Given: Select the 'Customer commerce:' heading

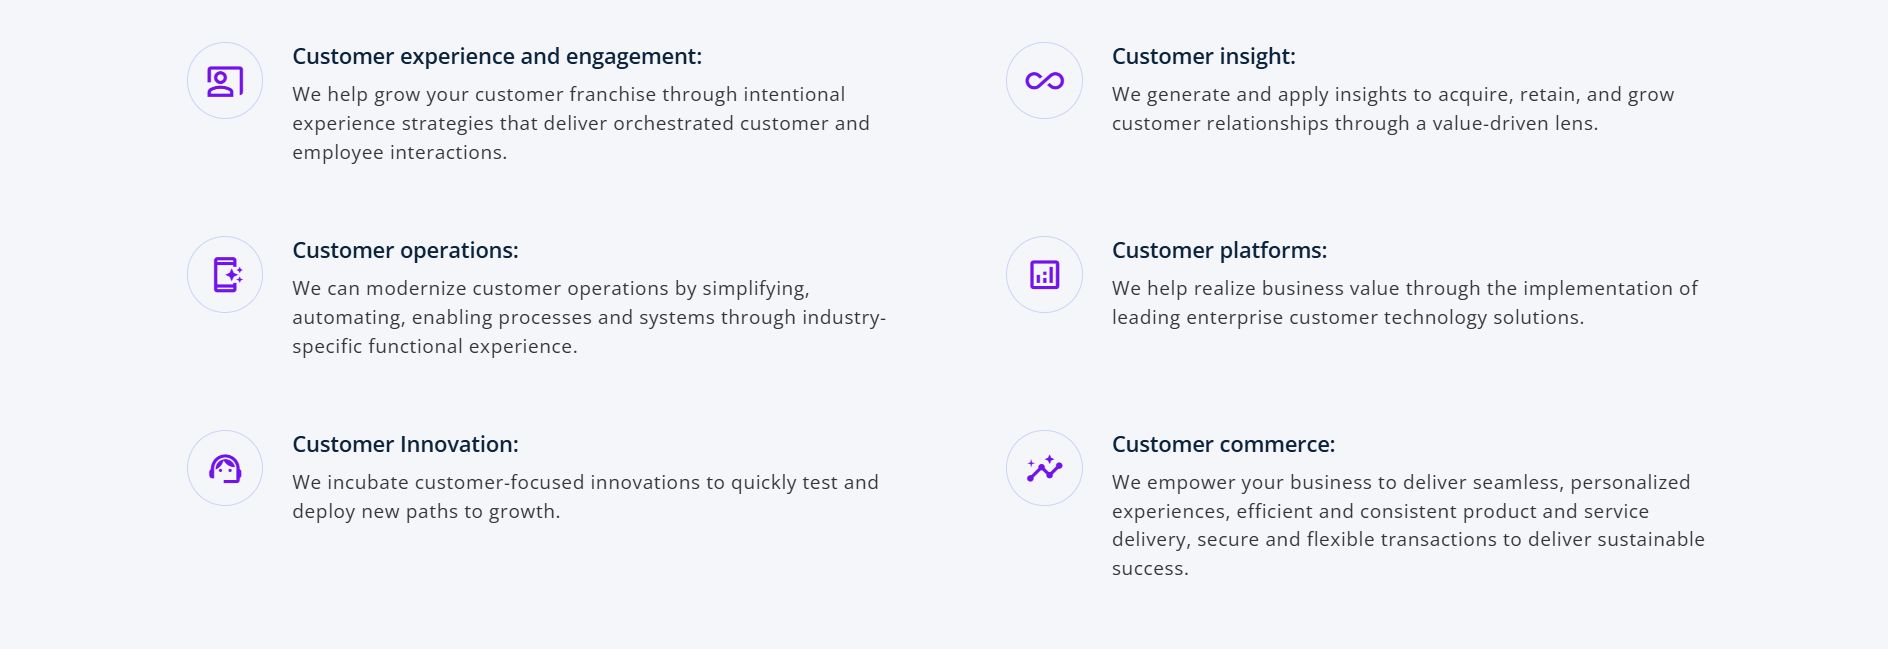Looking at the screenshot, I should click(x=1223, y=445).
